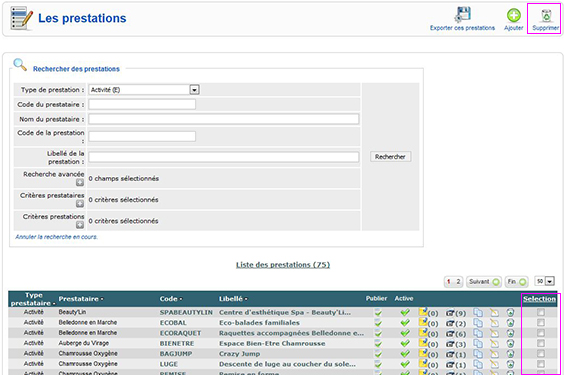Screen dimensions: 564x375
Task: Expand Critères prestataires plus button
Action: [80, 204]
